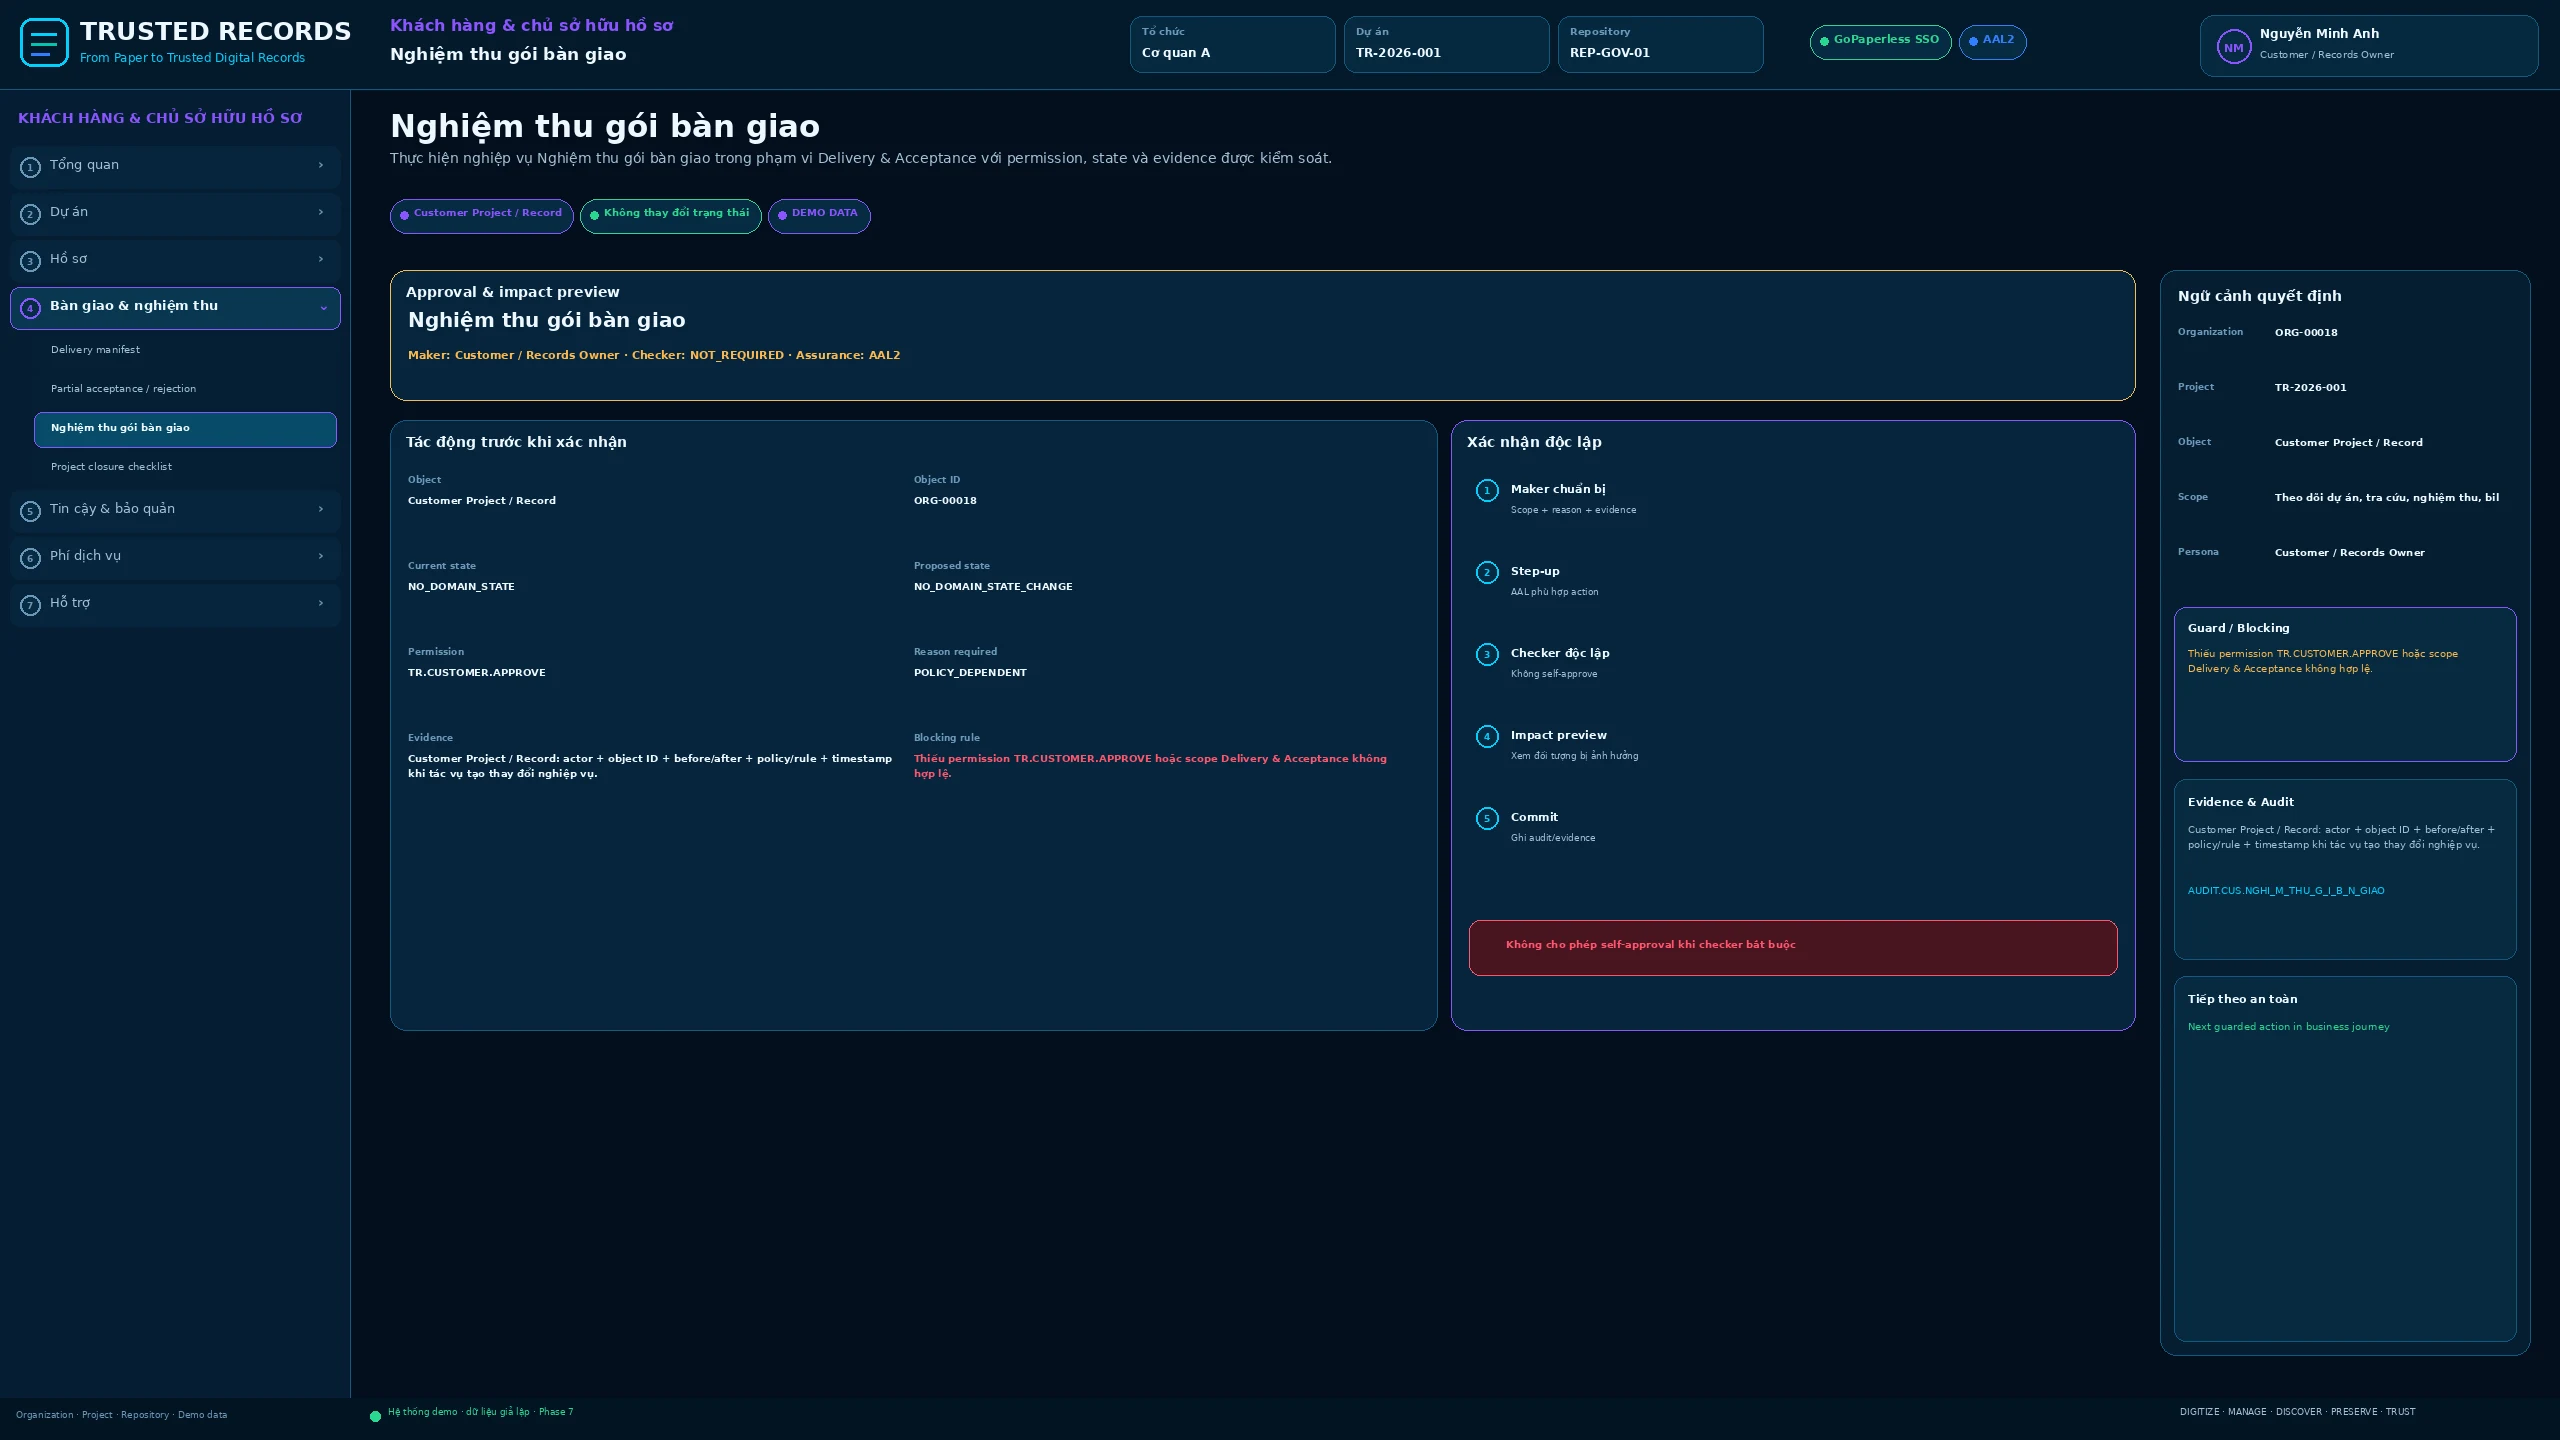This screenshot has width=2560, height=1440.
Task: Click the NM user avatar icon
Action: point(2233,47)
